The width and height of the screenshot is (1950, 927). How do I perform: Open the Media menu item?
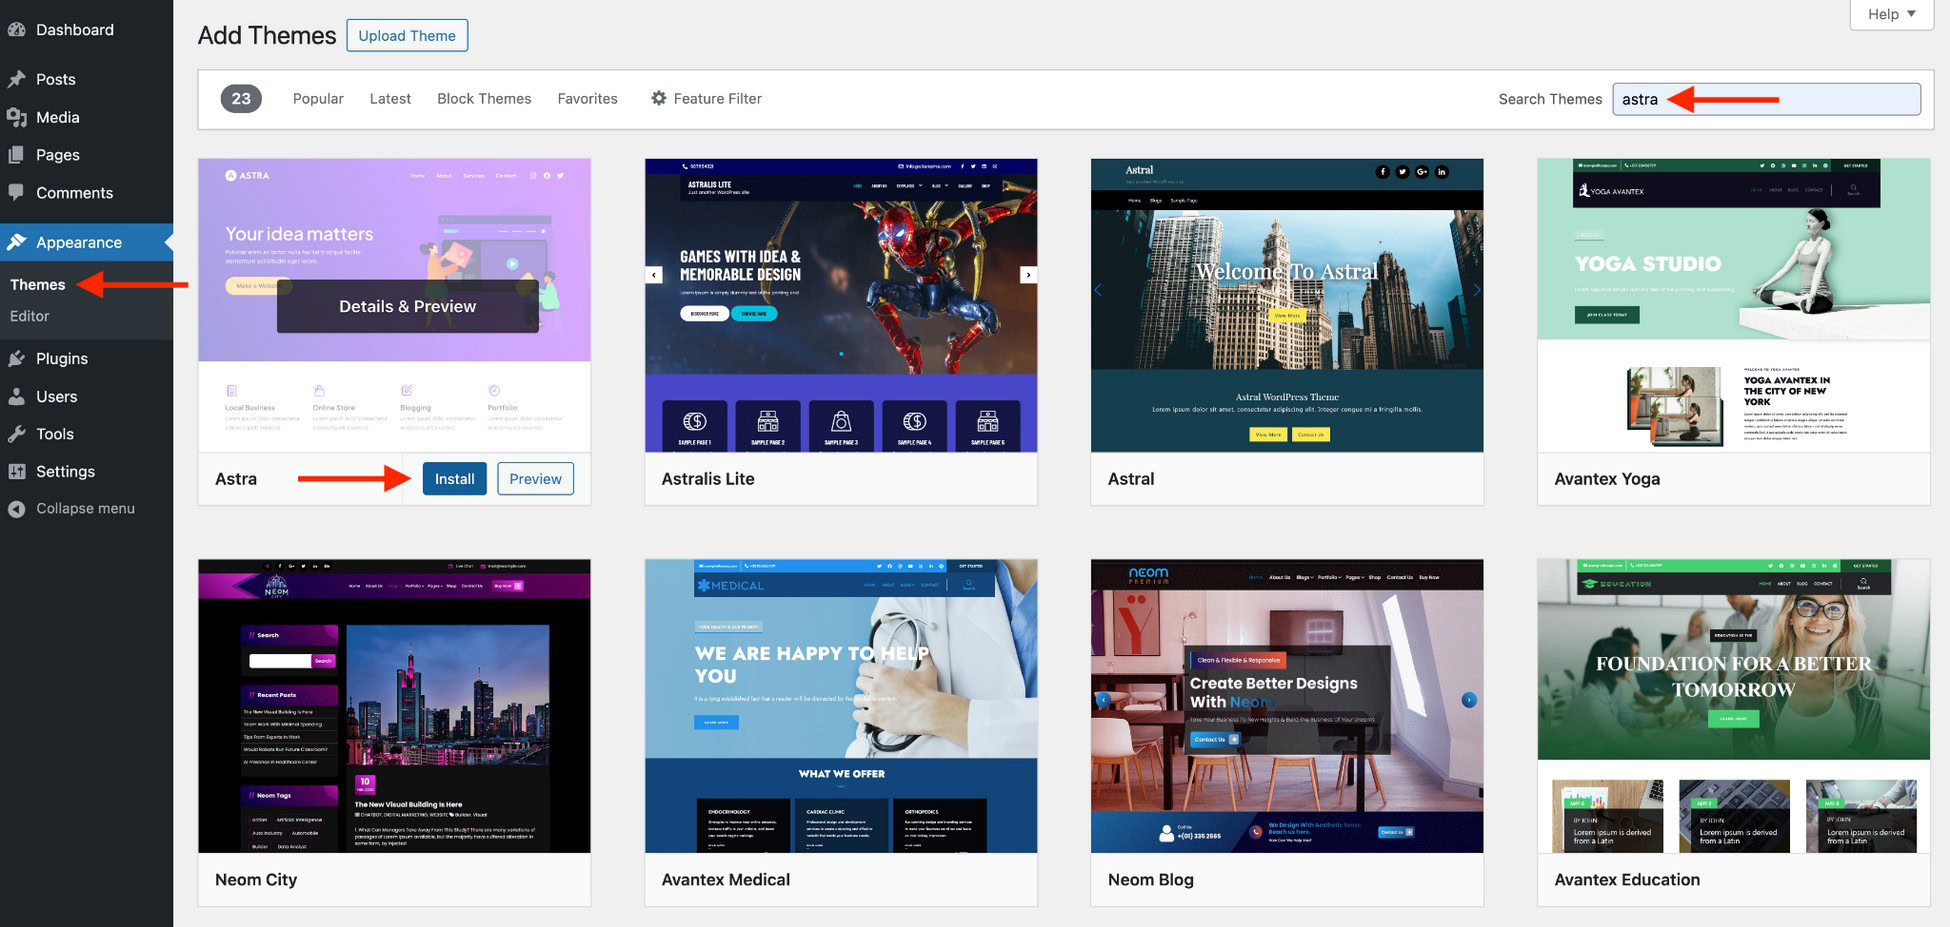58,117
